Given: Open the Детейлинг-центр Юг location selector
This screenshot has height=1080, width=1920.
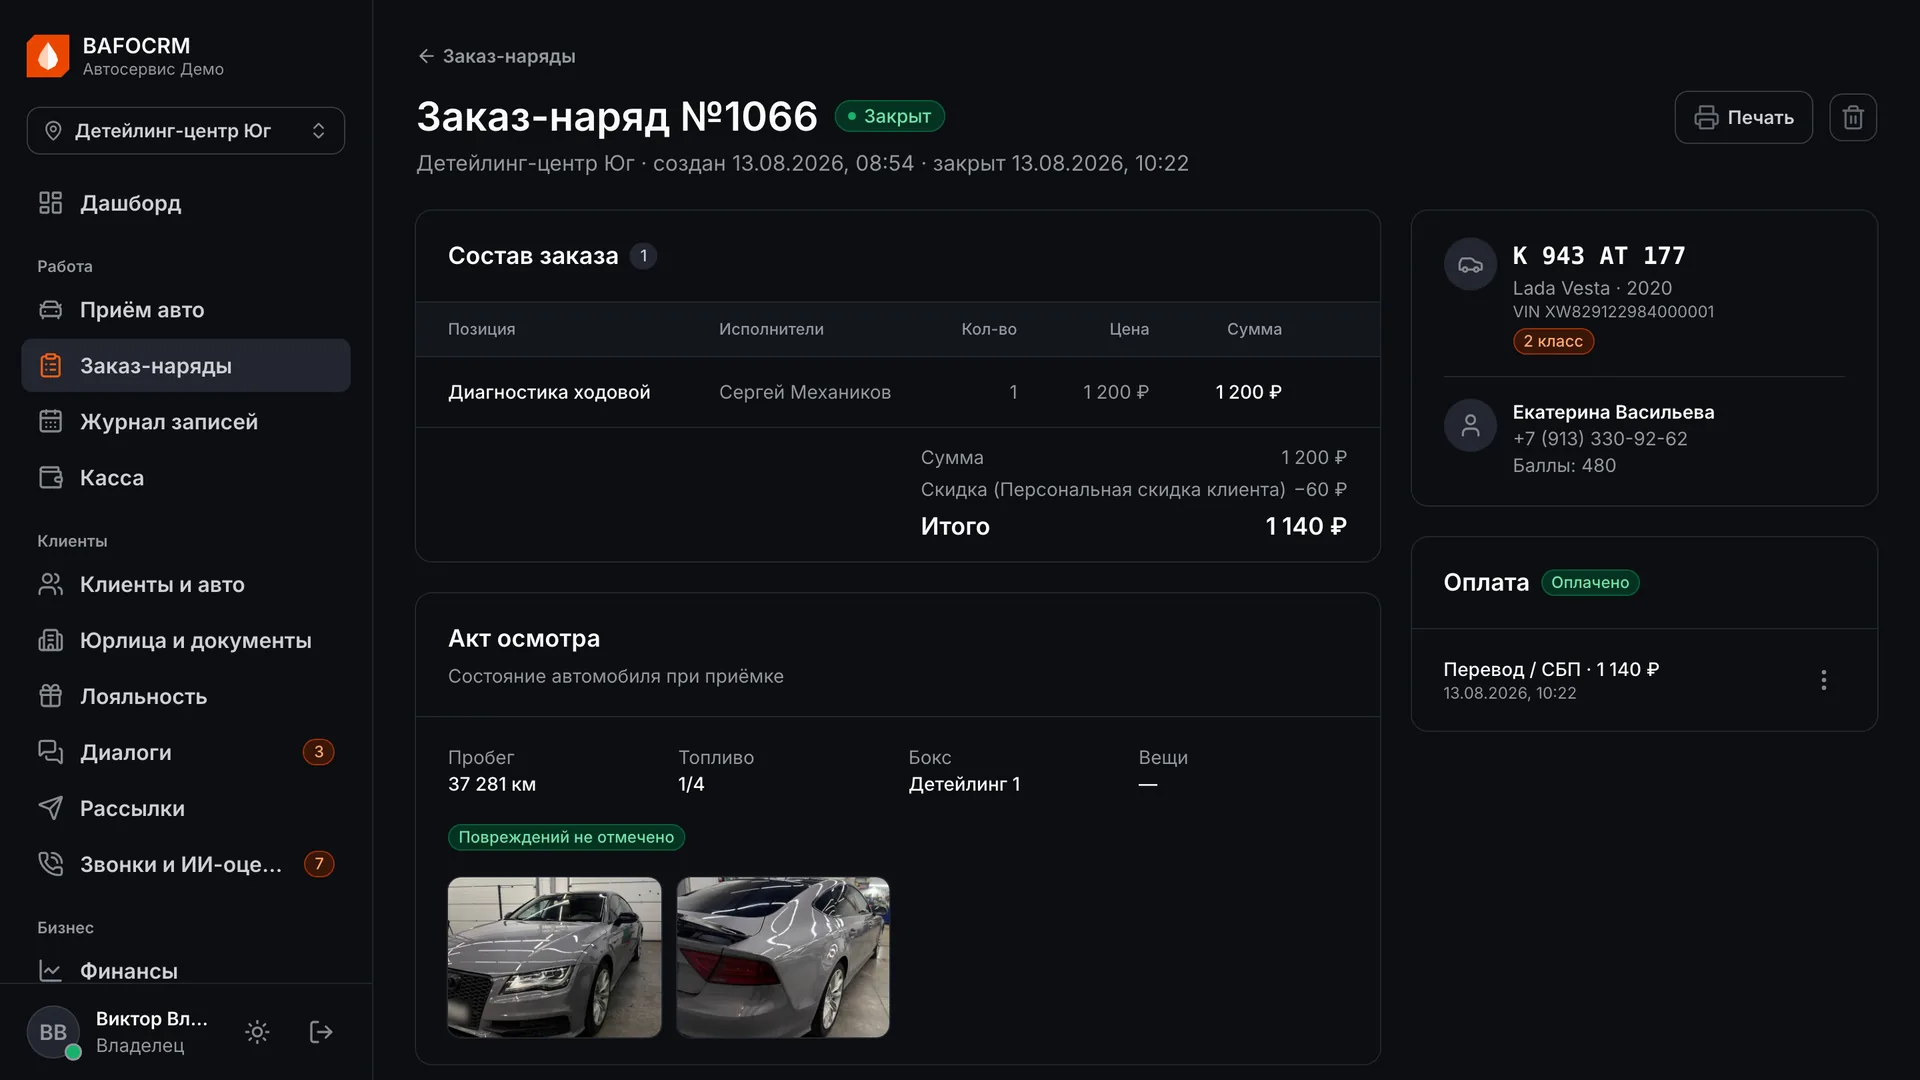Looking at the screenshot, I should pyautogui.click(x=186, y=131).
